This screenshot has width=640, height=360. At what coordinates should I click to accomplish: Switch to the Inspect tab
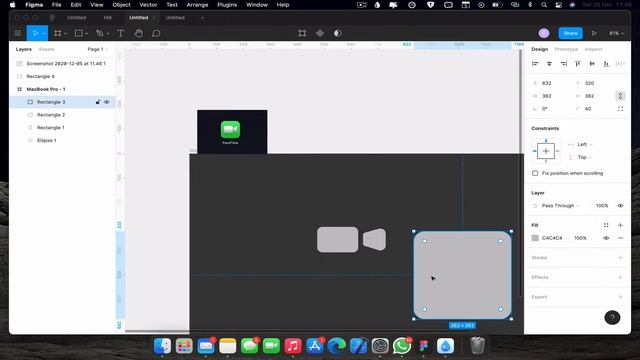[593, 49]
